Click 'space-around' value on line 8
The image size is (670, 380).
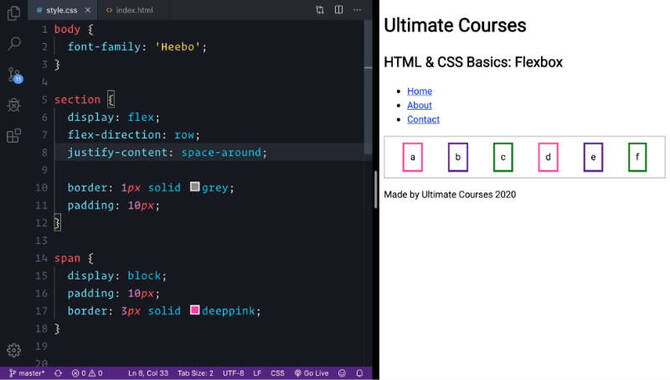pyautogui.click(x=221, y=153)
